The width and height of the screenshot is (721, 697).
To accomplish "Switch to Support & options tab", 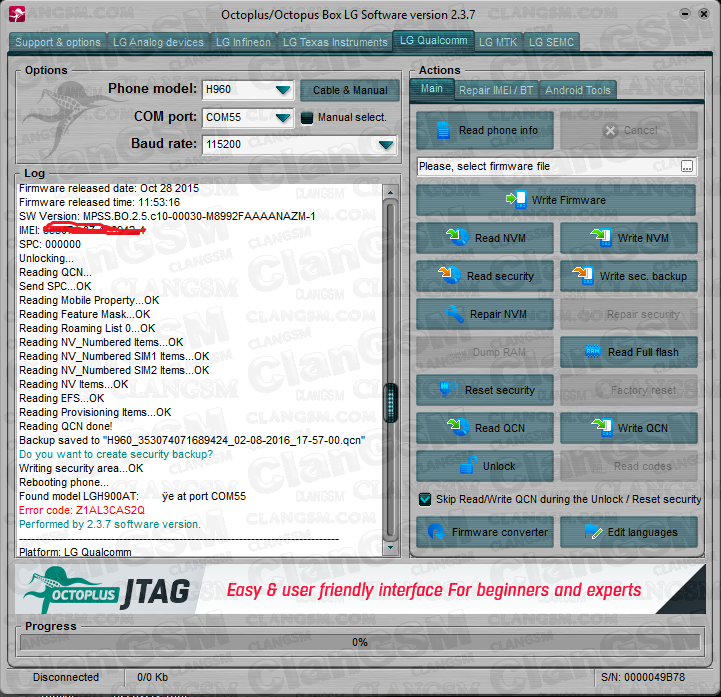I will point(58,42).
